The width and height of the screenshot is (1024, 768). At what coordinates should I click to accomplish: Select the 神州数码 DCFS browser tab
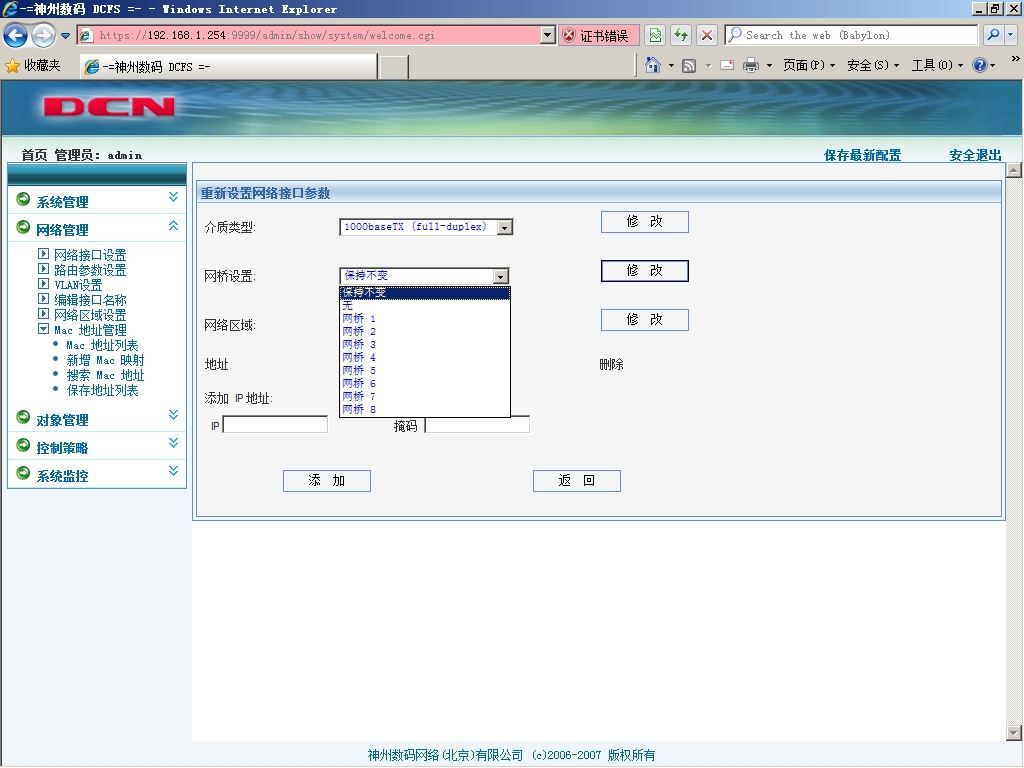(x=229, y=67)
